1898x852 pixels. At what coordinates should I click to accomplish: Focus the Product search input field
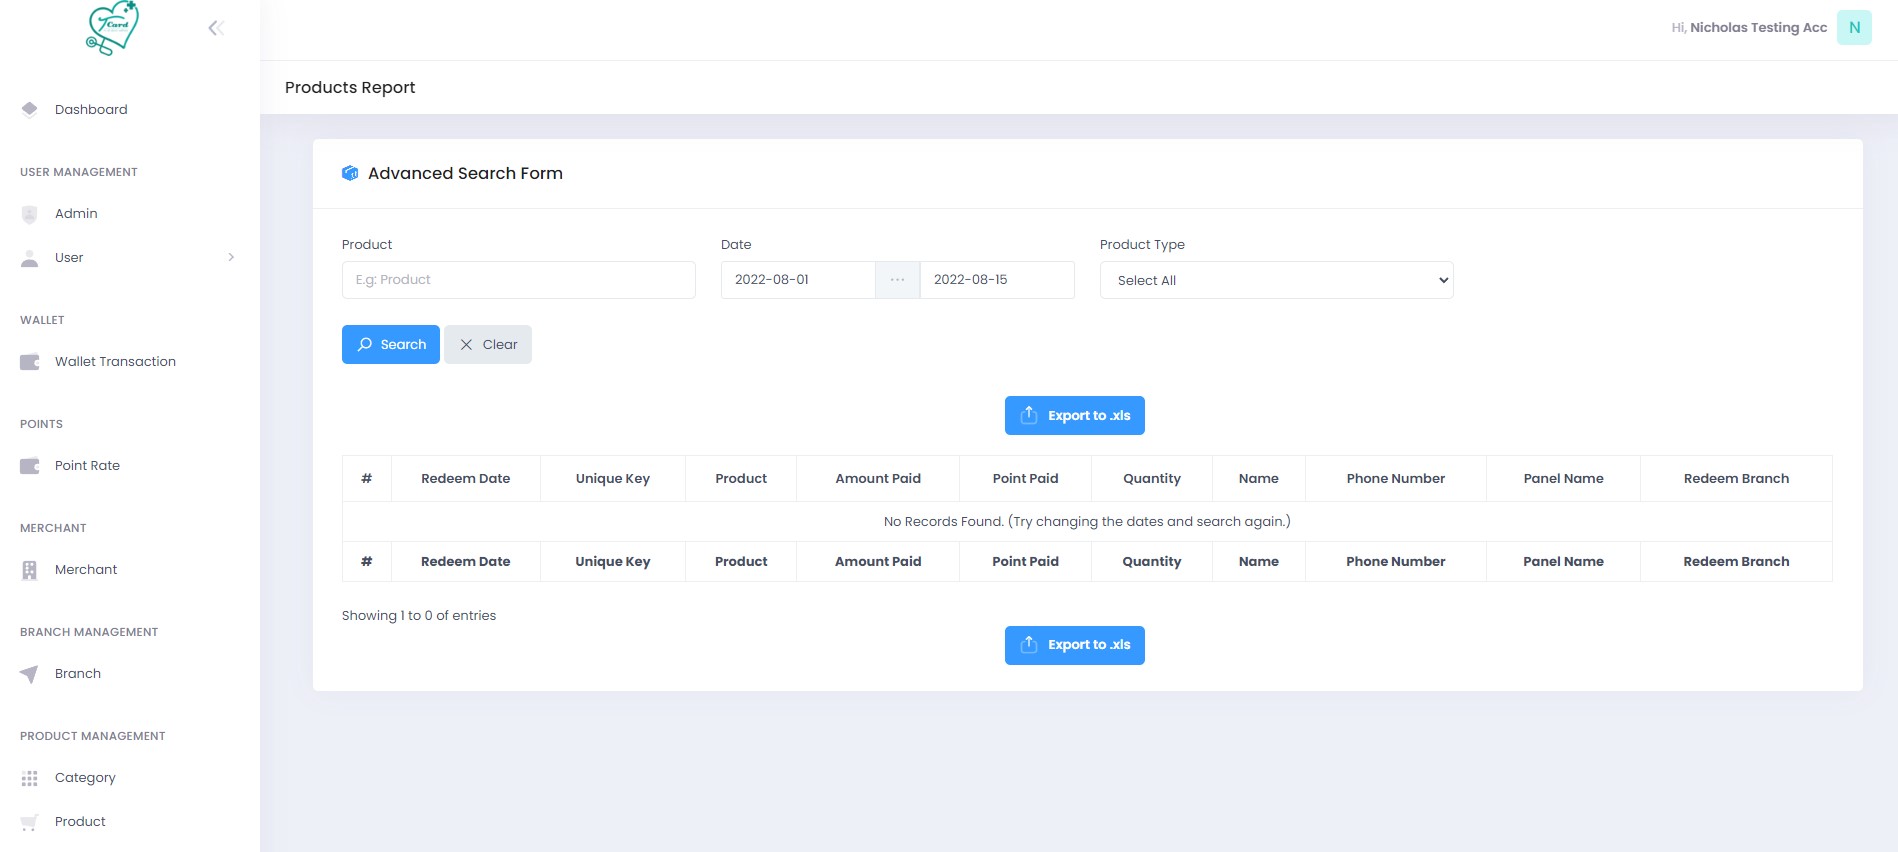(518, 280)
